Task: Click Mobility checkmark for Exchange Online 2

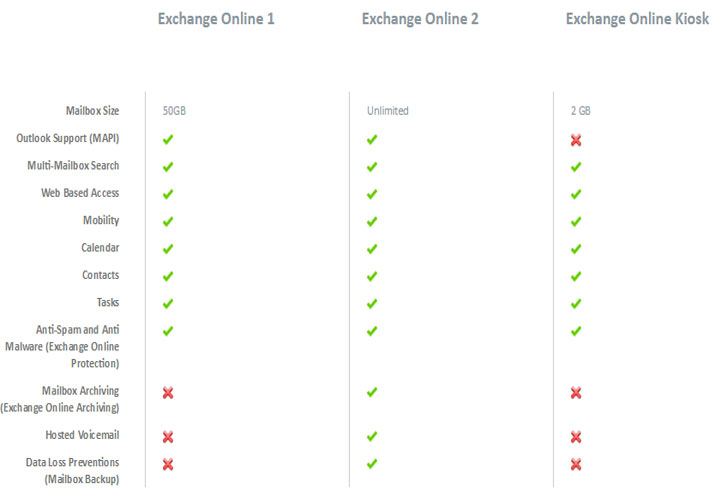Action: point(372,222)
